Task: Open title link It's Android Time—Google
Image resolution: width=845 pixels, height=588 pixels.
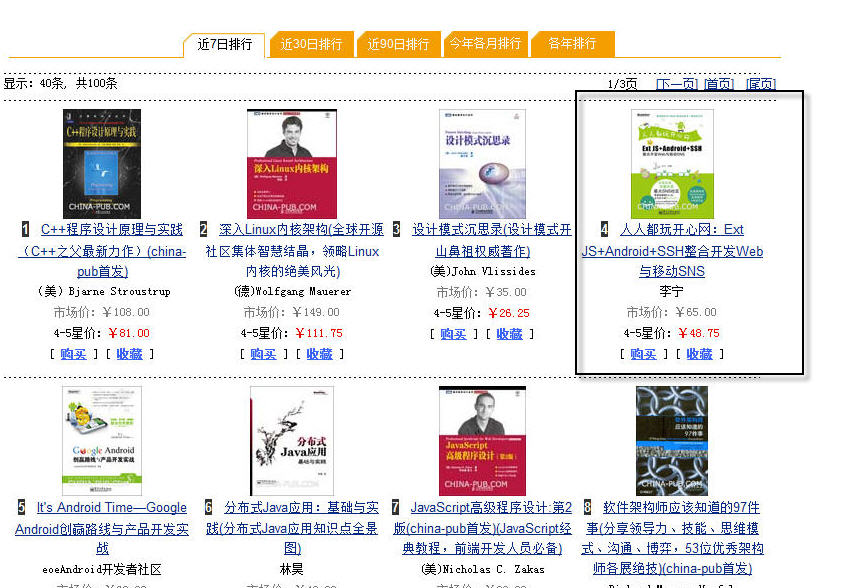Action: tap(102, 528)
